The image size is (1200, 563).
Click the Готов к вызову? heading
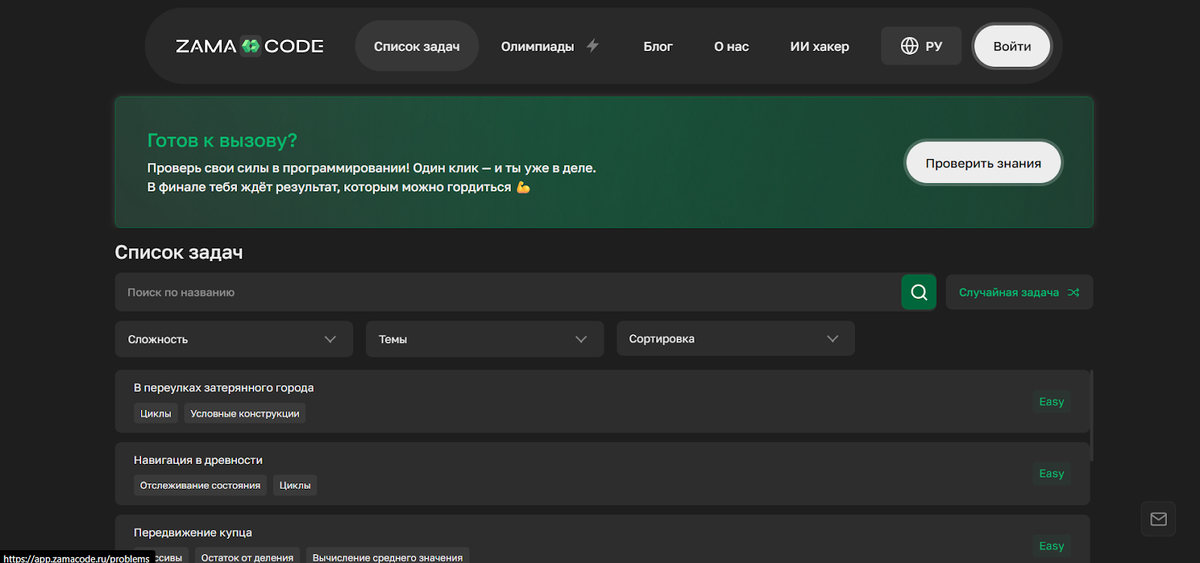222,140
